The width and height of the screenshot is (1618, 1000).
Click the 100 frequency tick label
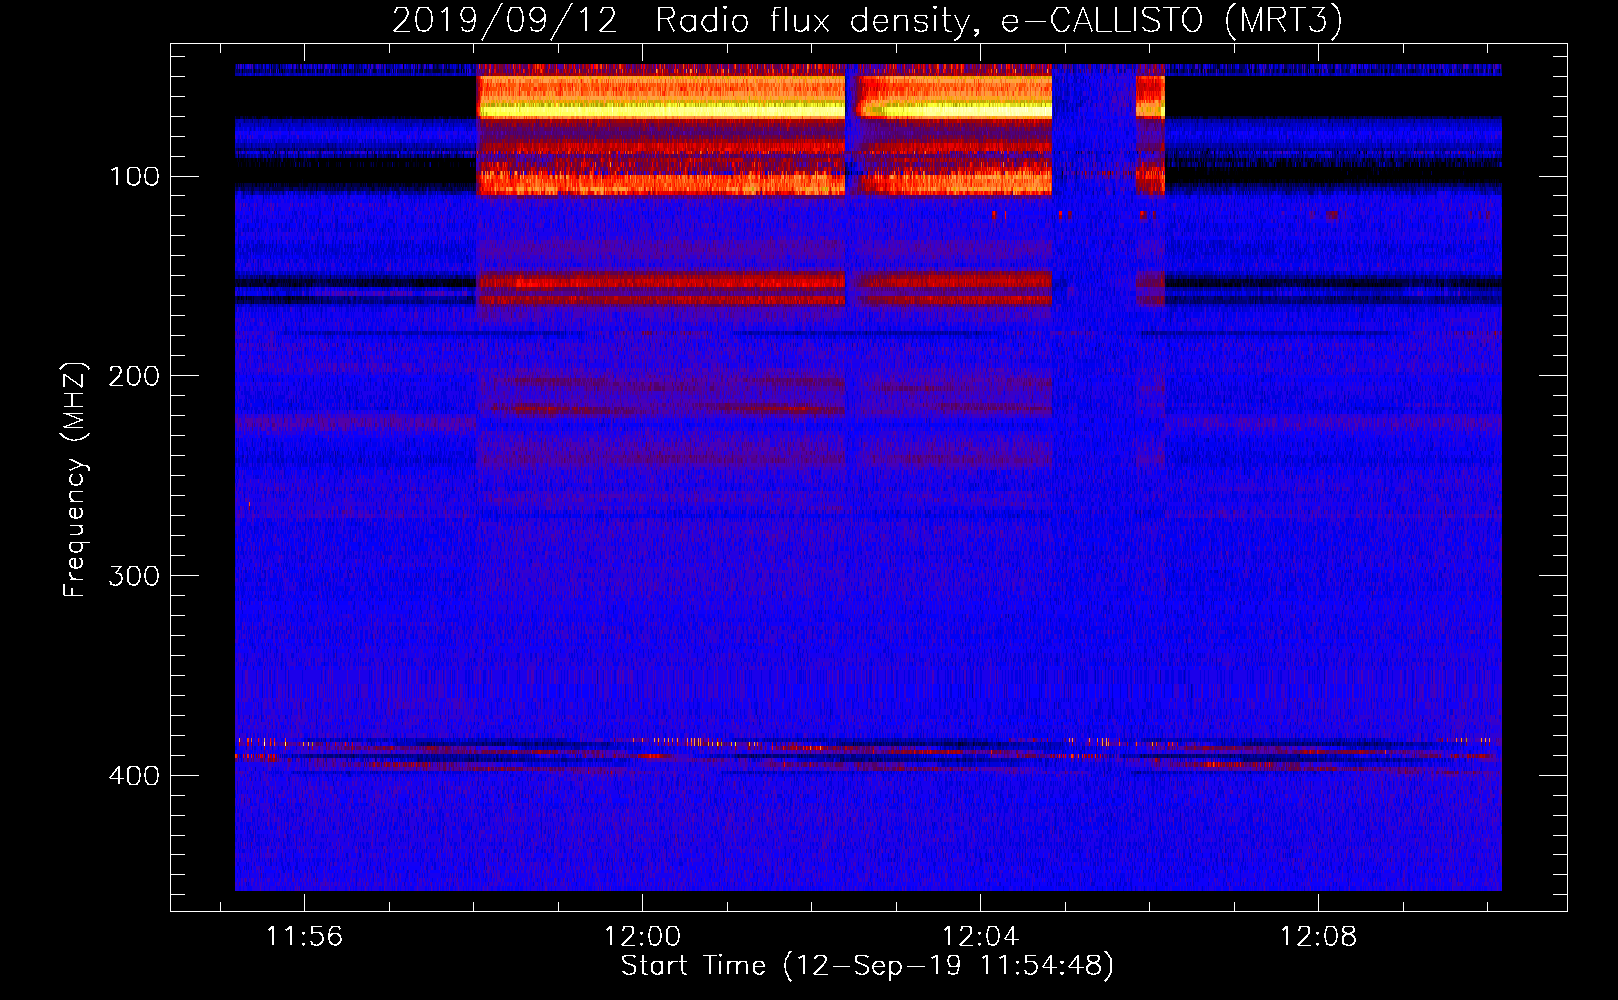[134, 177]
